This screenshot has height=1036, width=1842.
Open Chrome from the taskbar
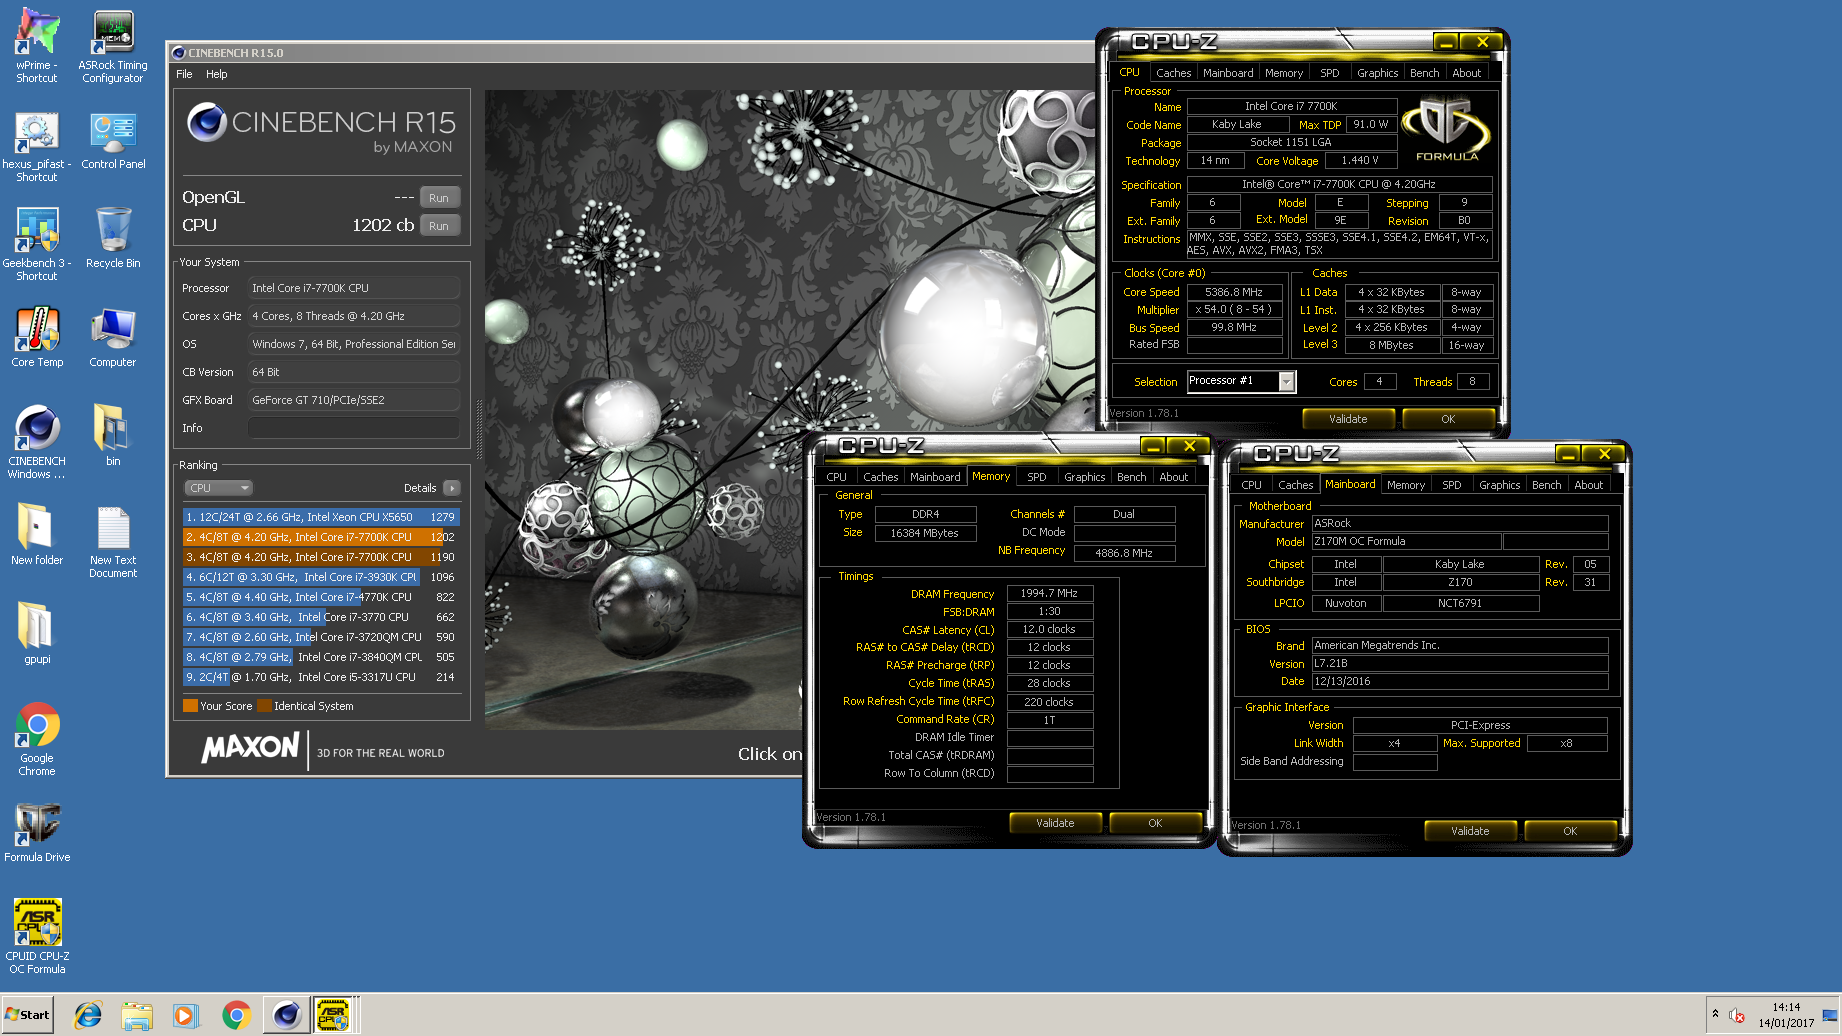(236, 1015)
